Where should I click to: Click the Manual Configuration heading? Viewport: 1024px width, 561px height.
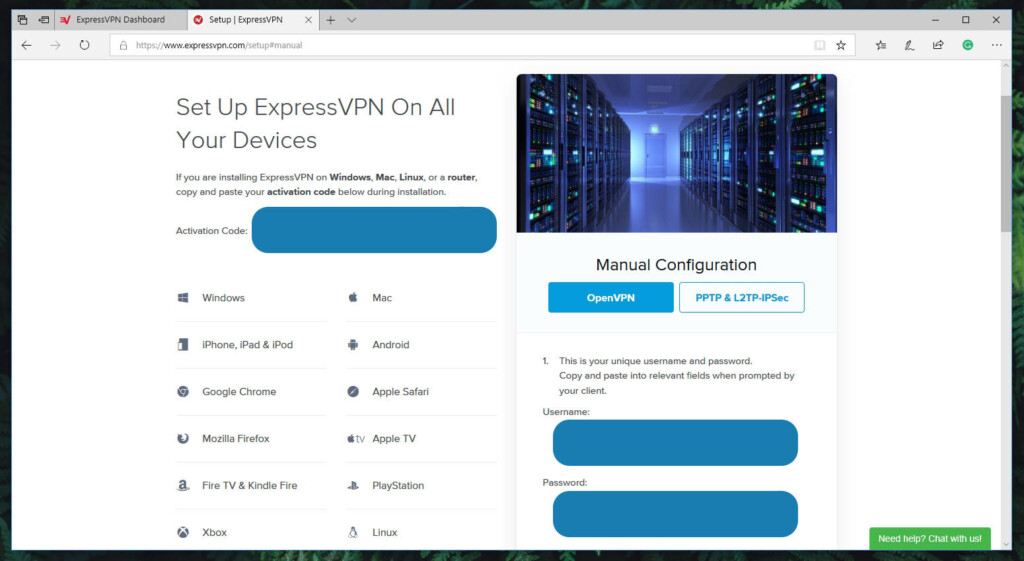[x=676, y=264]
